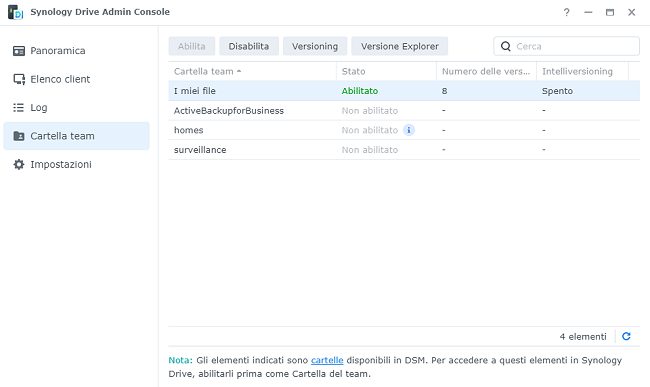650x387 pixels.
Task: Click the Impostazioni gear icon
Action: tap(19, 164)
